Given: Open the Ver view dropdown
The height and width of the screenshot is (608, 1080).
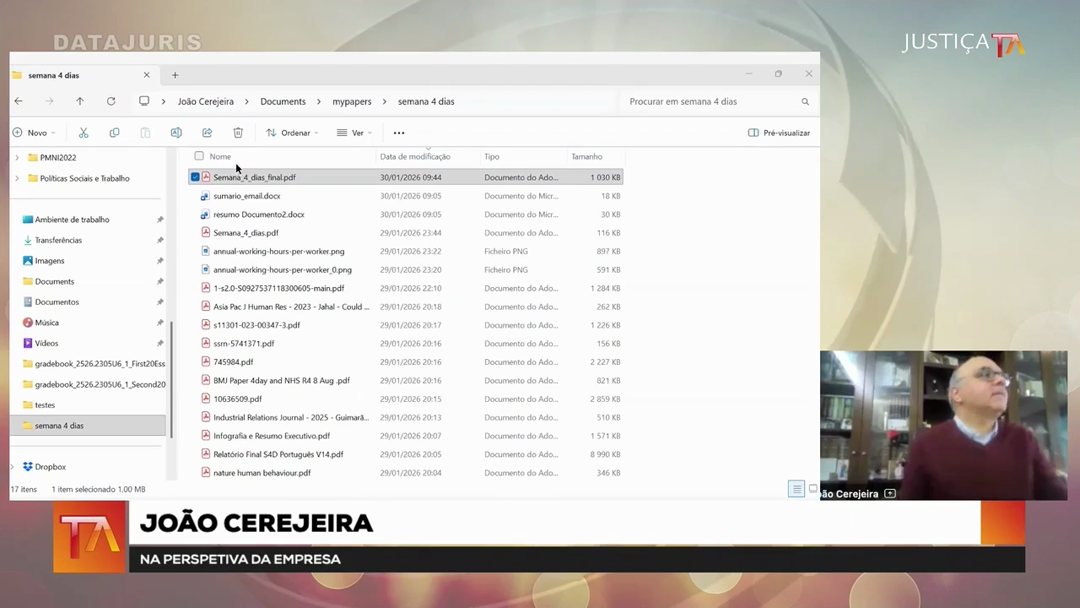Looking at the screenshot, I should click(354, 133).
